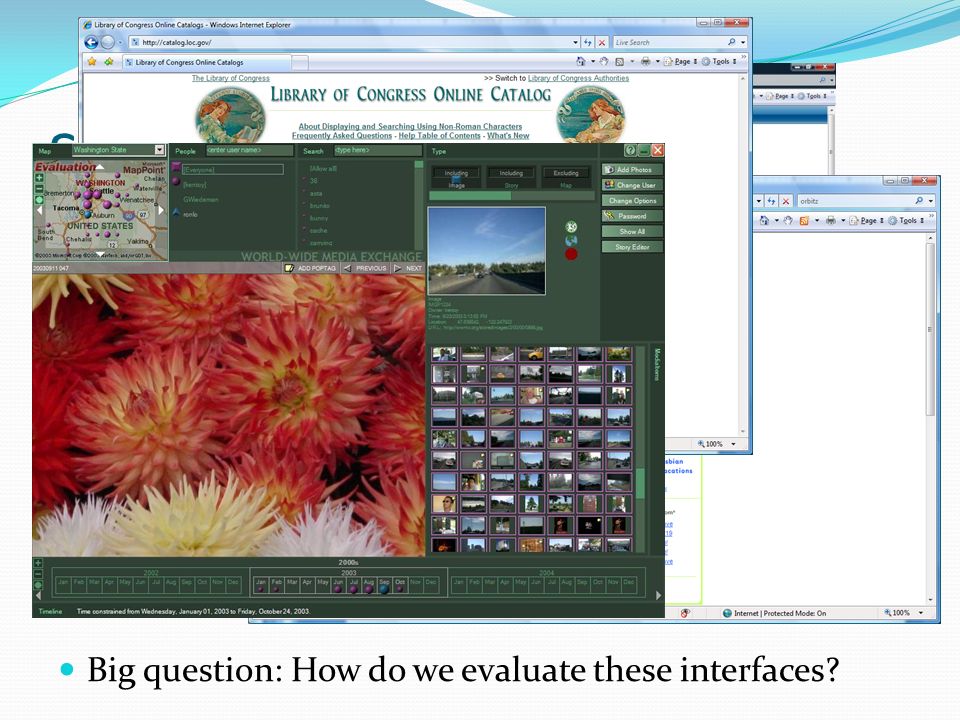Toggle the Including Story type filter
960x720 pixels.
(511, 178)
